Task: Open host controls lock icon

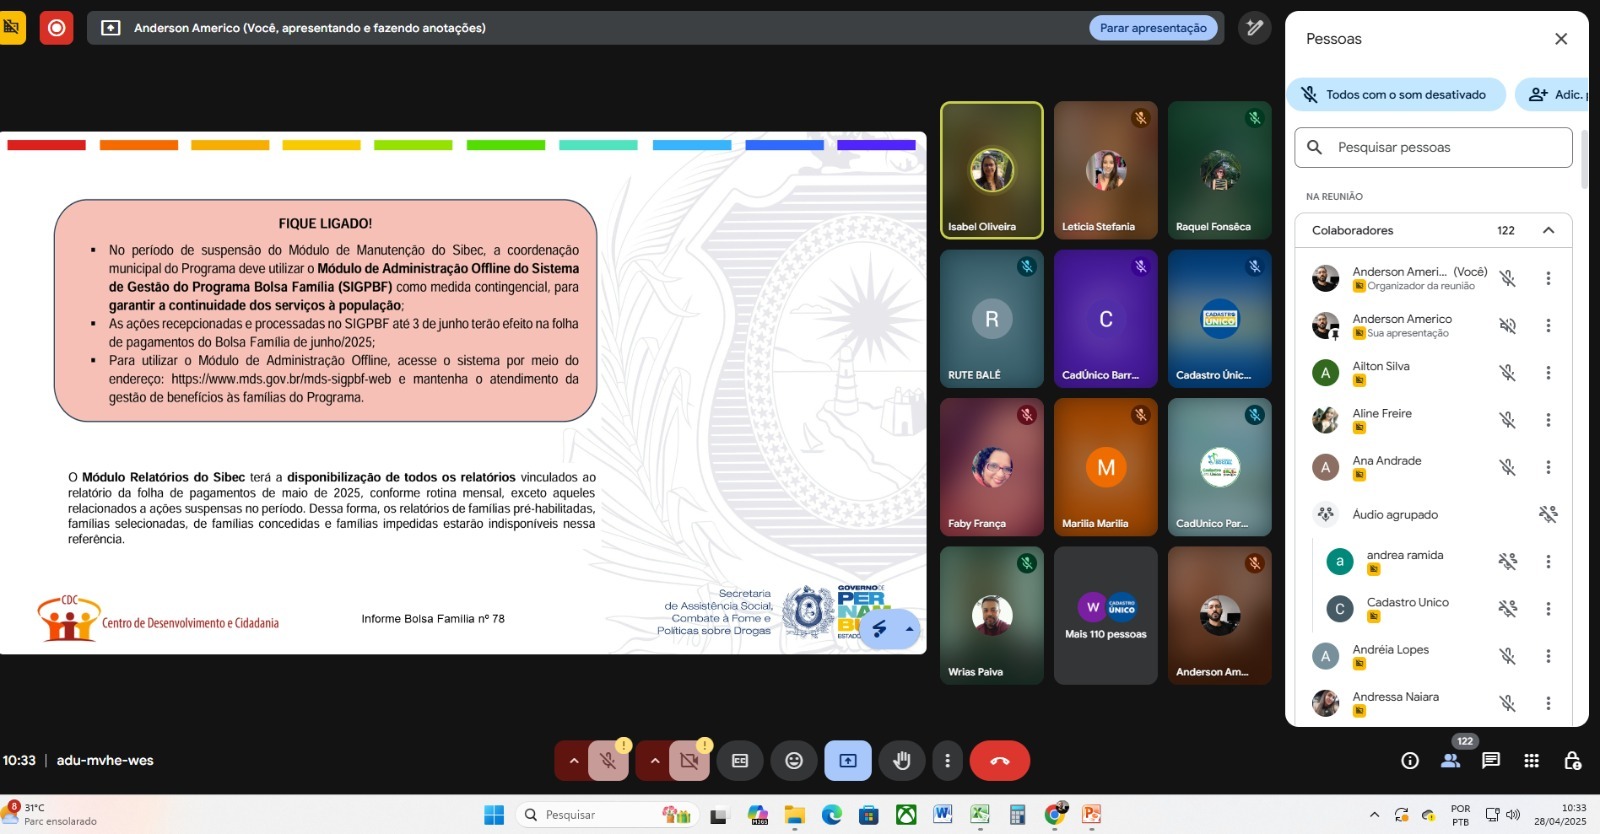Action: click(1572, 761)
